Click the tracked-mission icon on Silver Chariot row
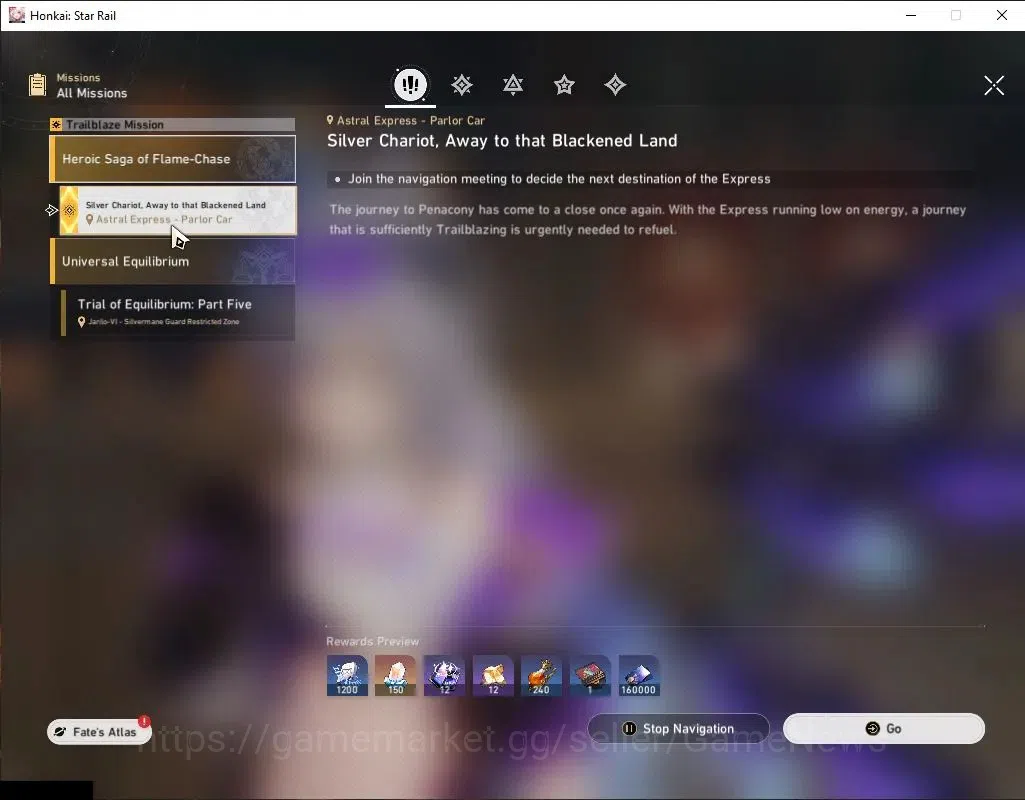This screenshot has height=800, width=1025. (x=69, y=210)
